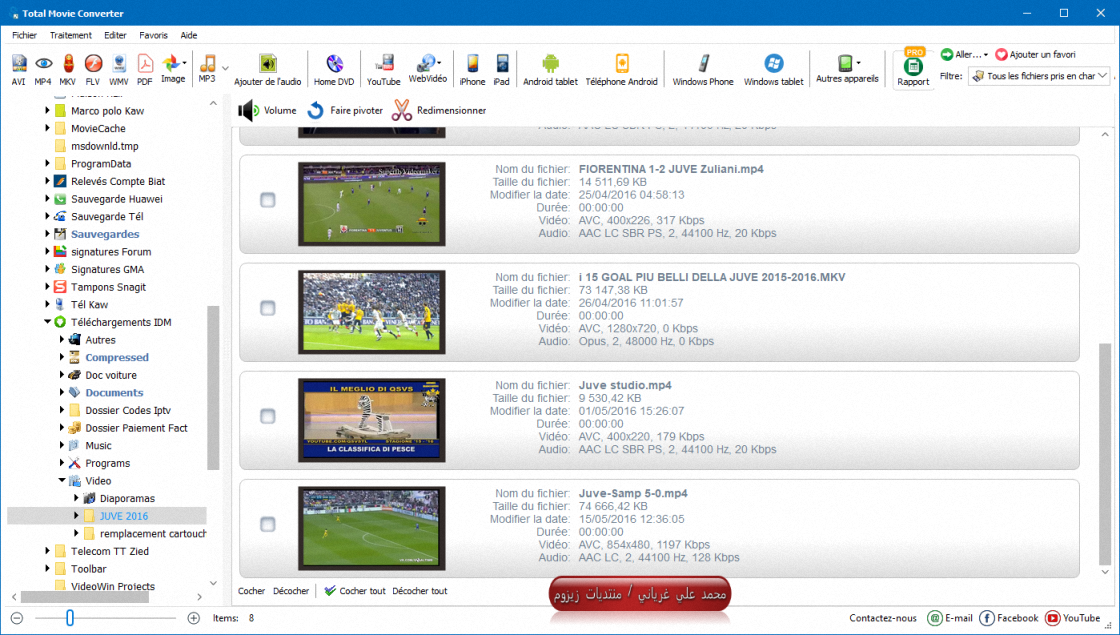Click the Redimensionner button
This screenshot has height=635, width=1120.
point(439,111)
